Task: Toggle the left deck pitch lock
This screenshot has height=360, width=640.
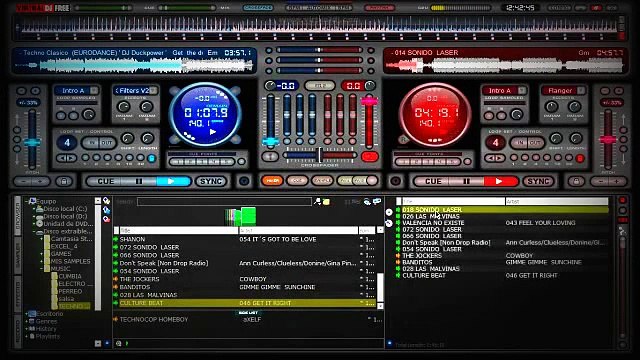Action: (x=64, y=181)
